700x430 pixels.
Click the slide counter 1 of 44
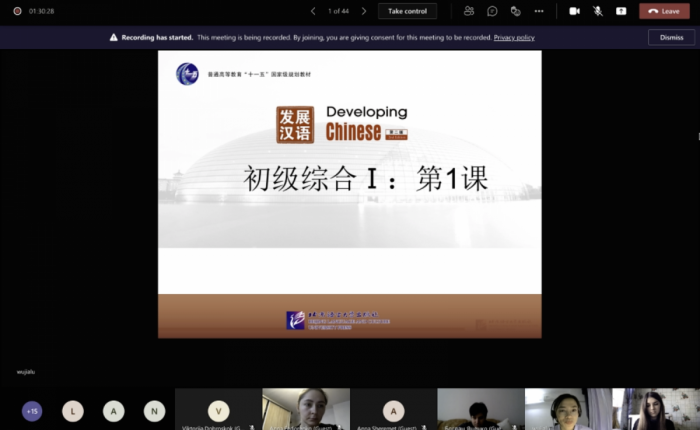coord(338,11)
